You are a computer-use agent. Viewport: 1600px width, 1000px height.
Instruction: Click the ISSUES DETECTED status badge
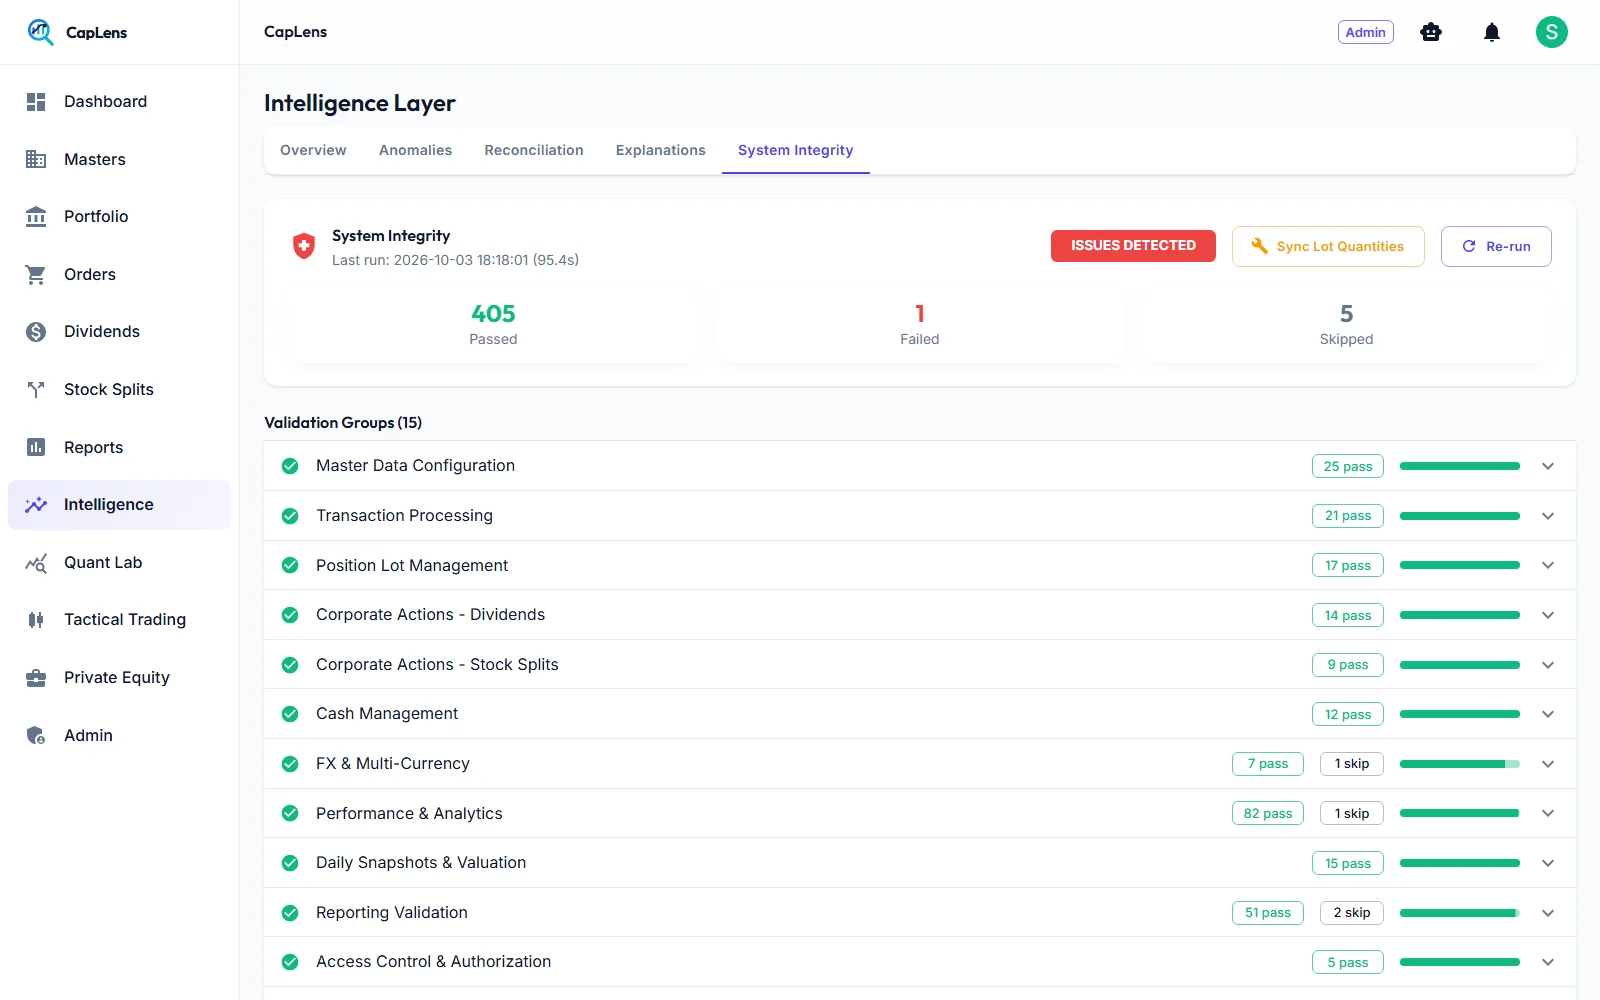pyautogui.click(x=1133, y=246)
